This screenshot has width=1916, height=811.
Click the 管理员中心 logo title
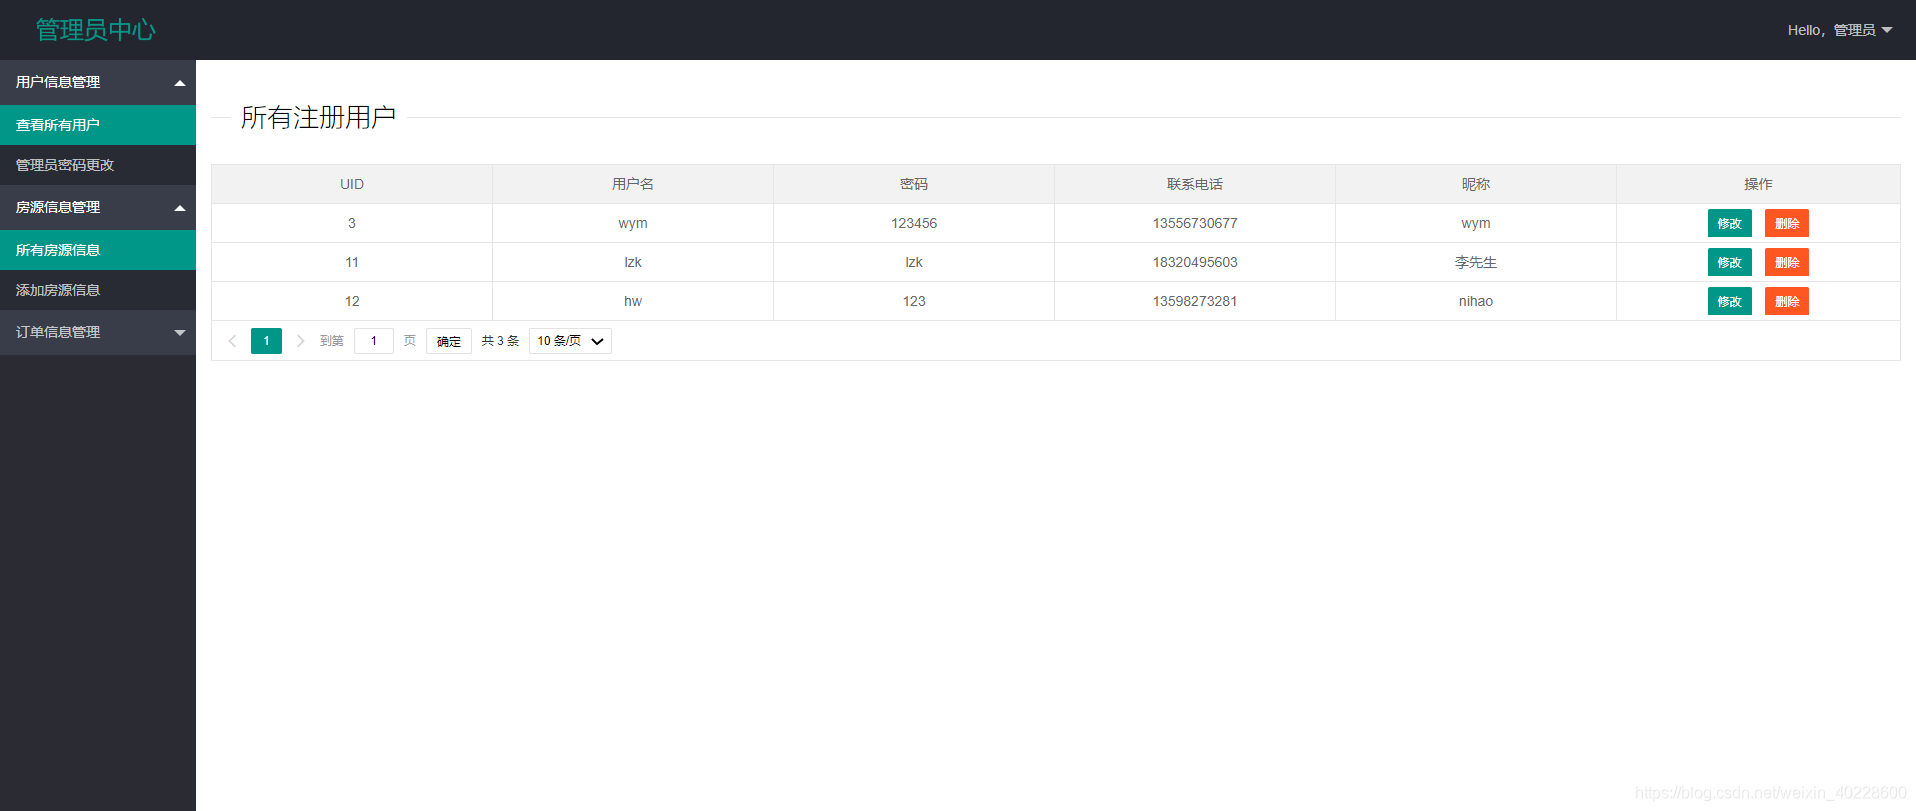pyautogui.click(x=96, y=30)
